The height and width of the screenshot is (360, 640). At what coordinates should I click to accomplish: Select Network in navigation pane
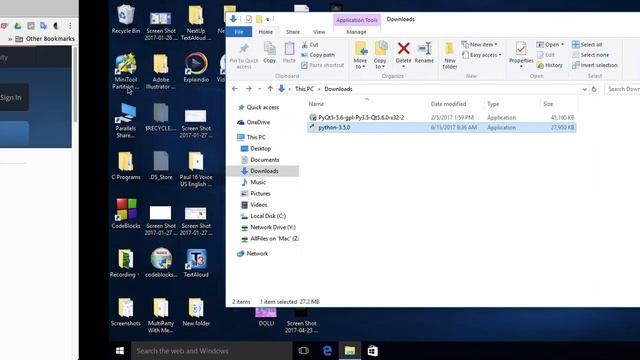pos(252,253)
